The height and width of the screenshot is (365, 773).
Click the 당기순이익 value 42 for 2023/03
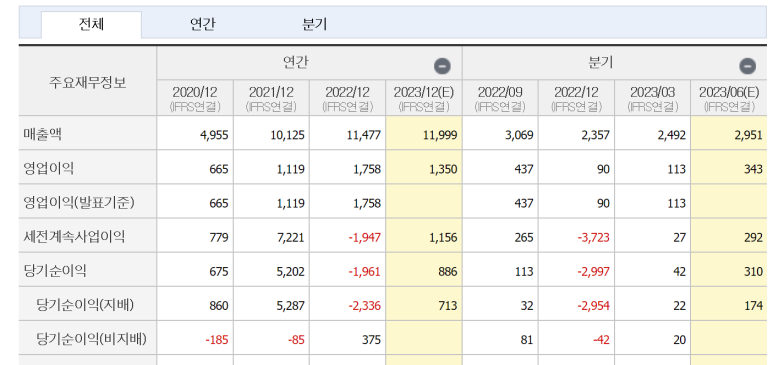click(x=680, y=272)
